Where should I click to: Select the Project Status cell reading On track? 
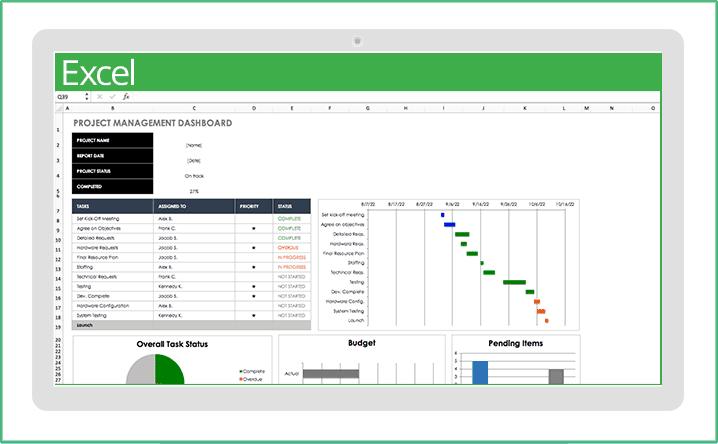click(194, 174)
